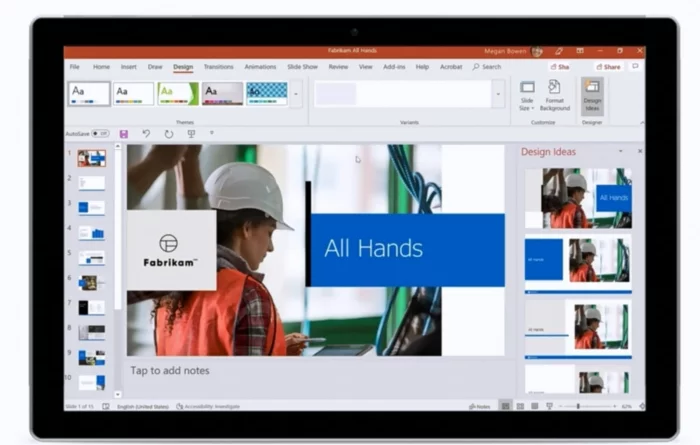
Task: Expand the Variants gallery dropdown
Action: point(498,94)
